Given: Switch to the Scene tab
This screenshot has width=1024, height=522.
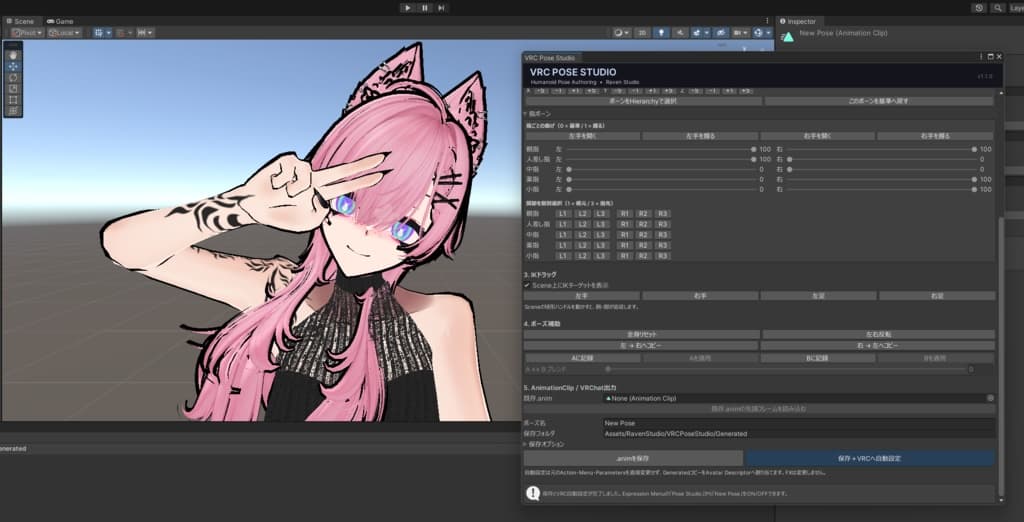Looking at the screenshot, I should (x=20, y=21).
